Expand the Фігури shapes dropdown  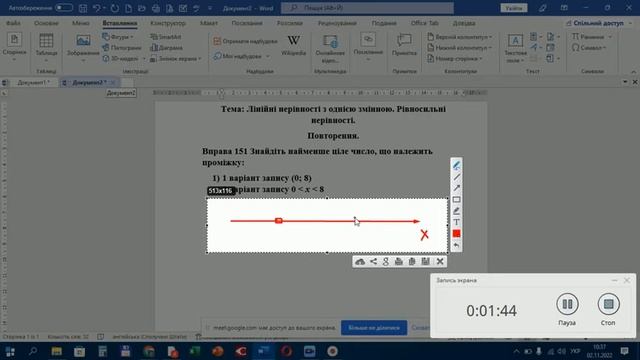[118, 37]
